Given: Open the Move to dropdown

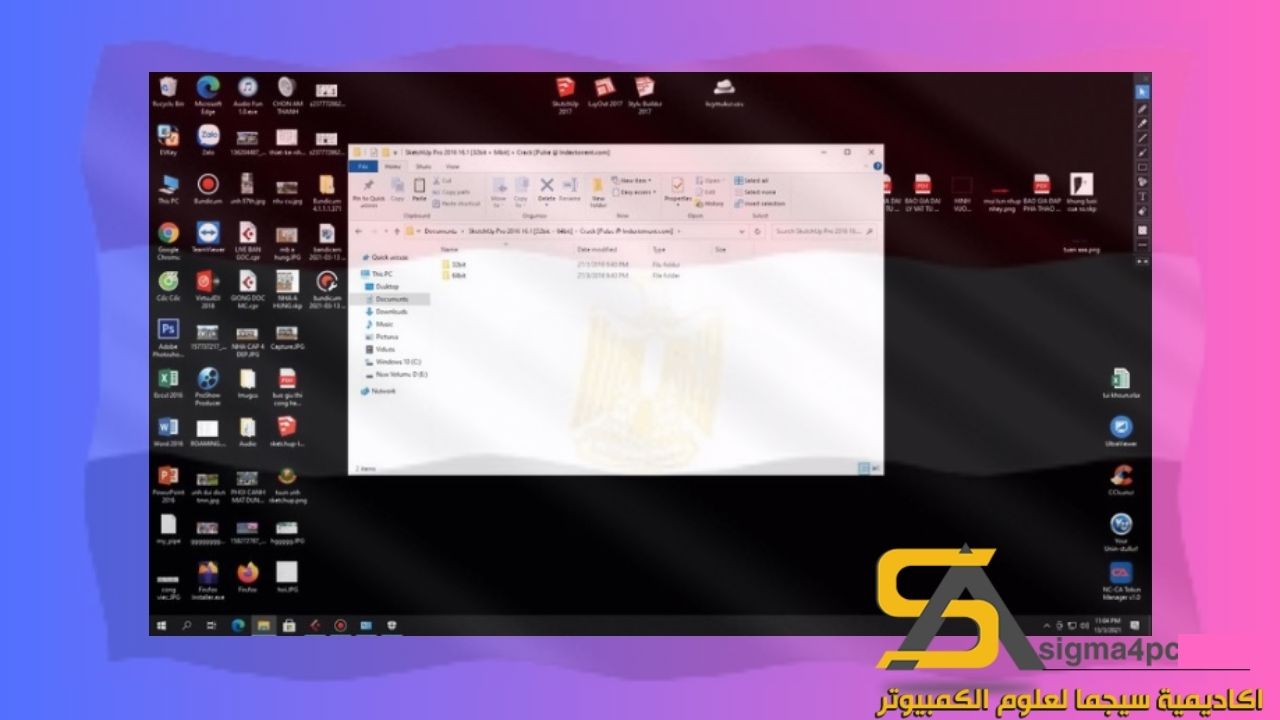Looking at the screenshot, I should click(x=498, y=190).
